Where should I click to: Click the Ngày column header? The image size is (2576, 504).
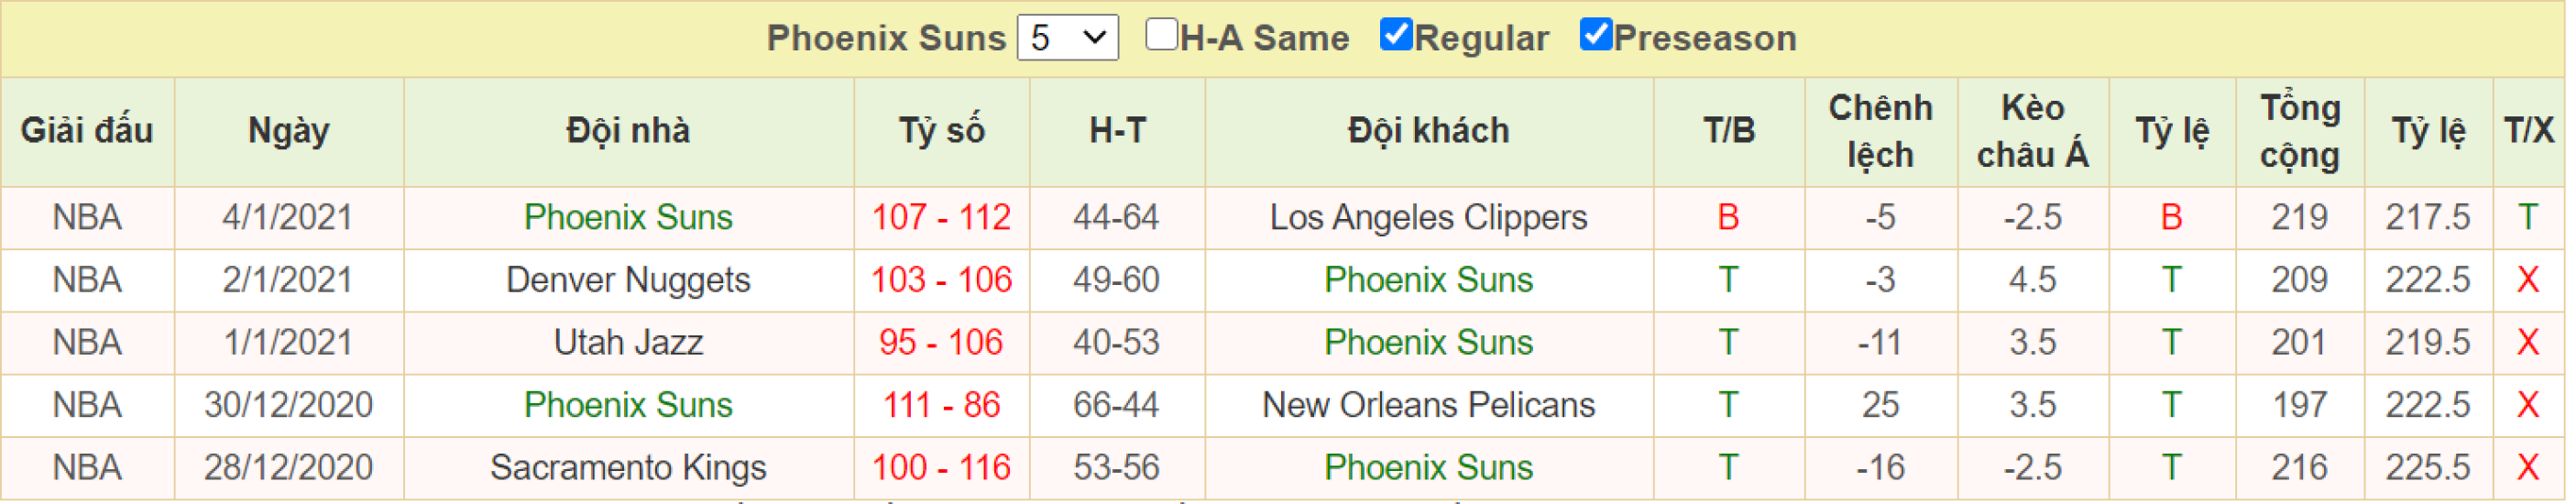click(x=288, y=131)
